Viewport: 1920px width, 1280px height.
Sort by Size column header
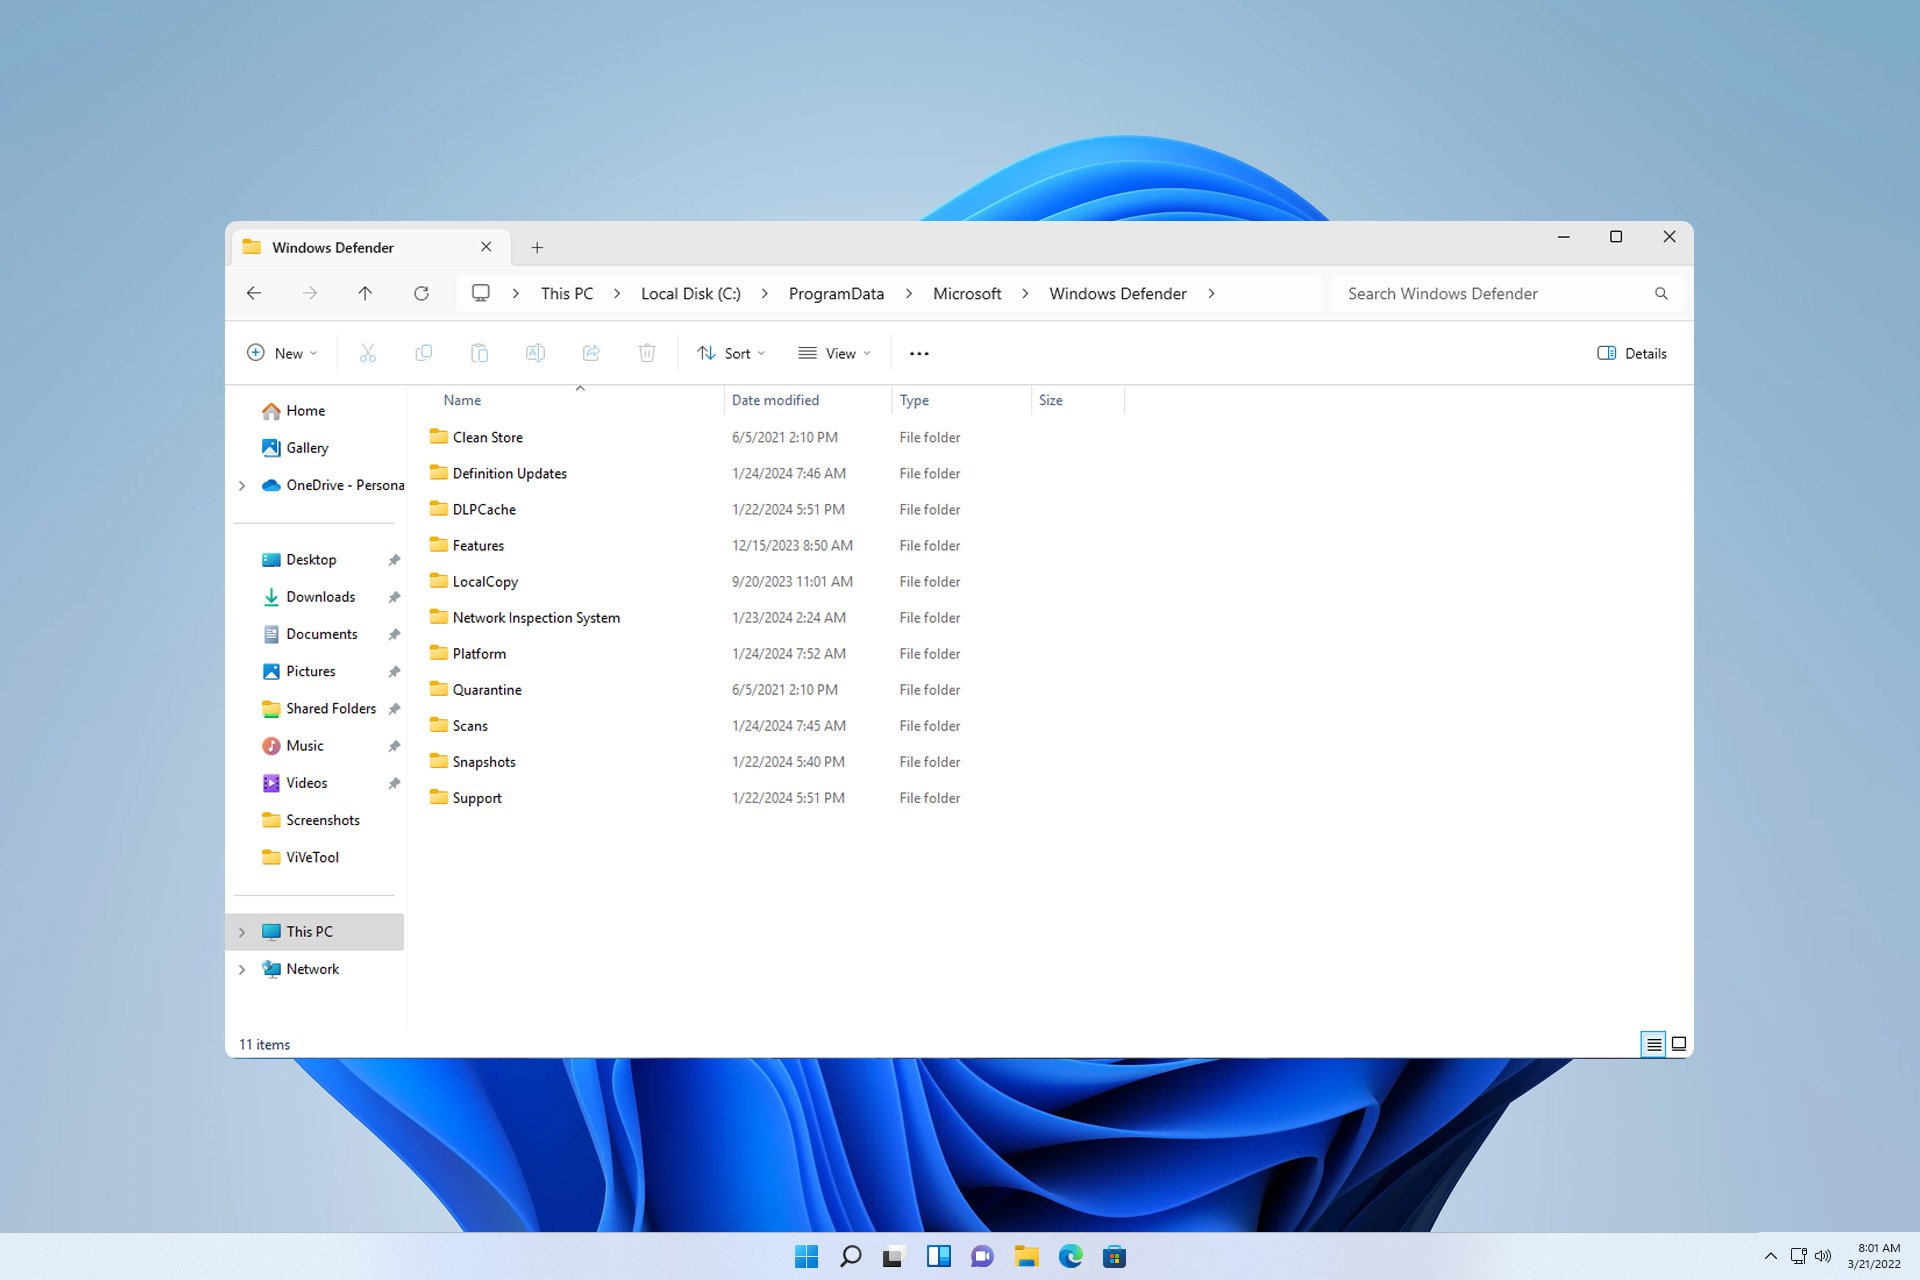[1078, 400]
